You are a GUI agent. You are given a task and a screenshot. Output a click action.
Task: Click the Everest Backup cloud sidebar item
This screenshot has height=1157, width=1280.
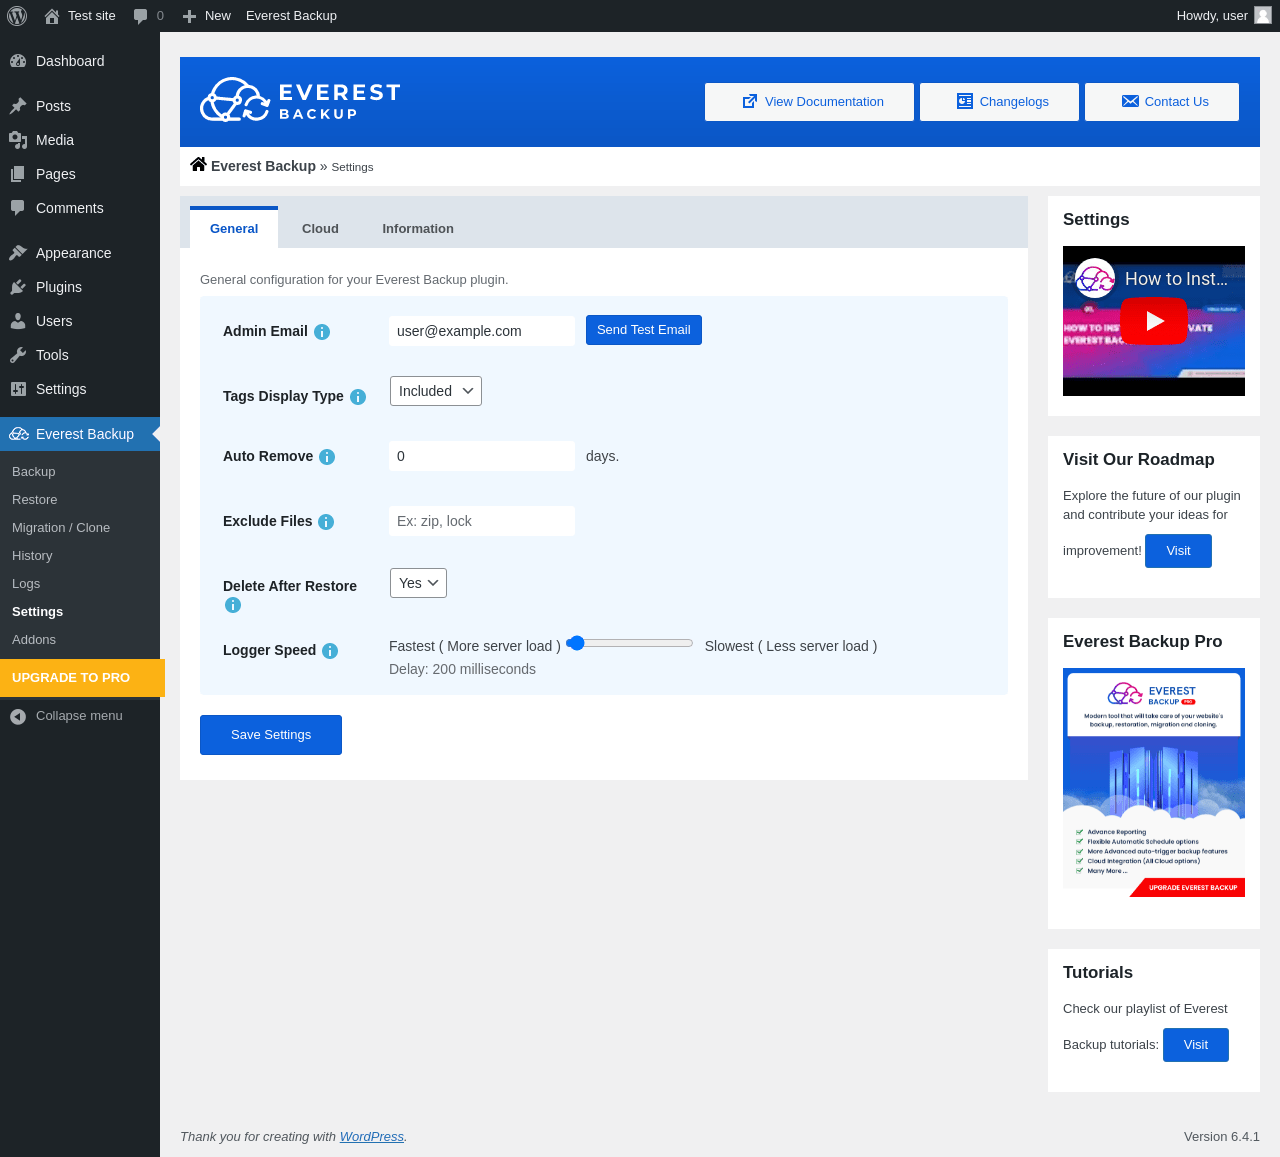(80, 434)
